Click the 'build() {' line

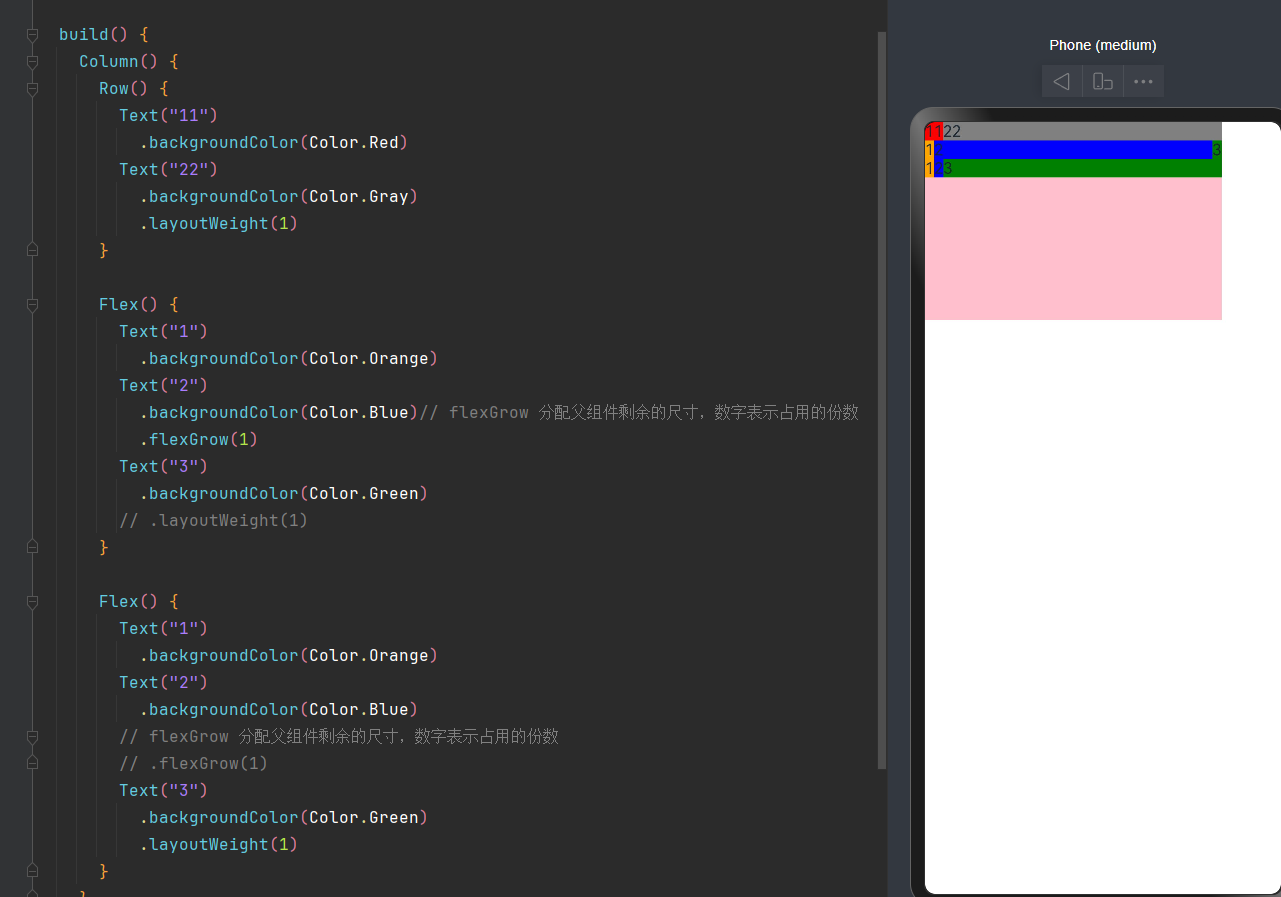(x=104, y=35)
